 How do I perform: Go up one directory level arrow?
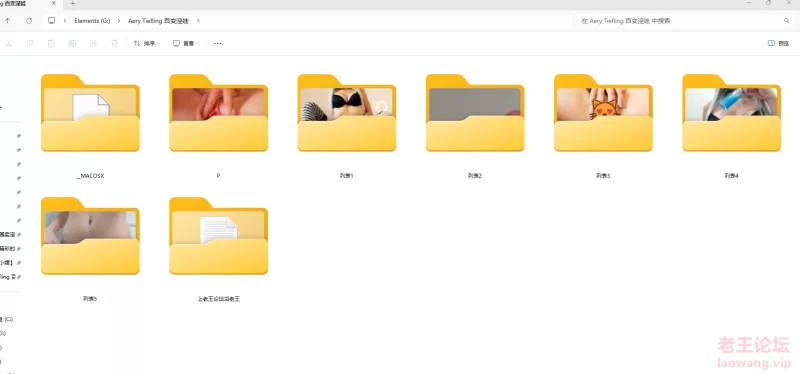coord(8,21)
